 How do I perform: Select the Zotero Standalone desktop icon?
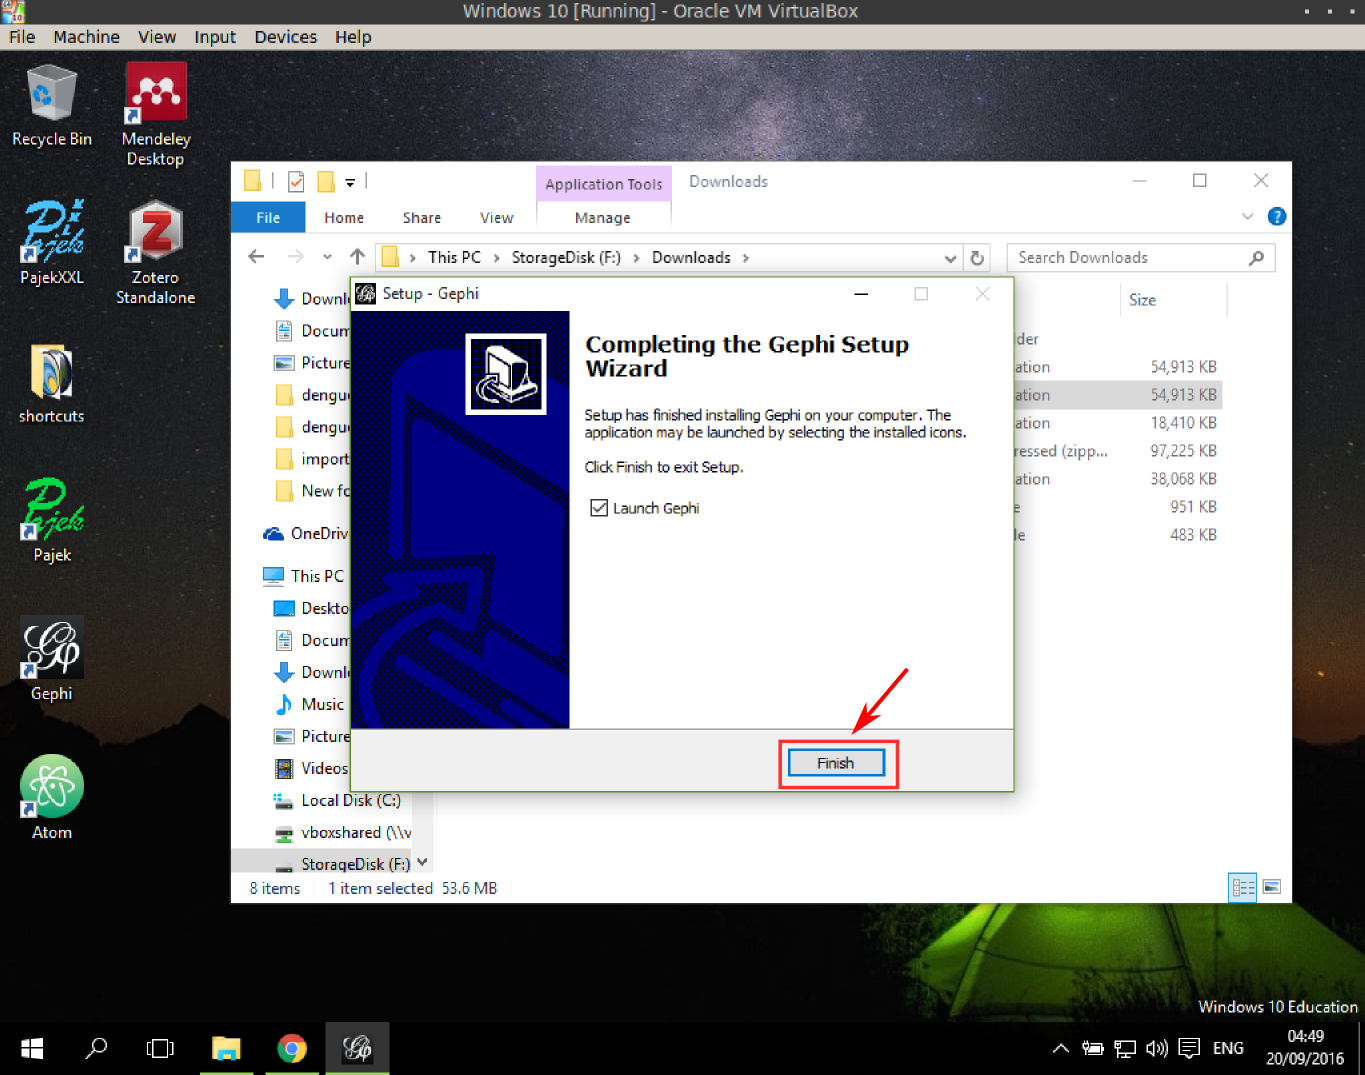point(155,252)
